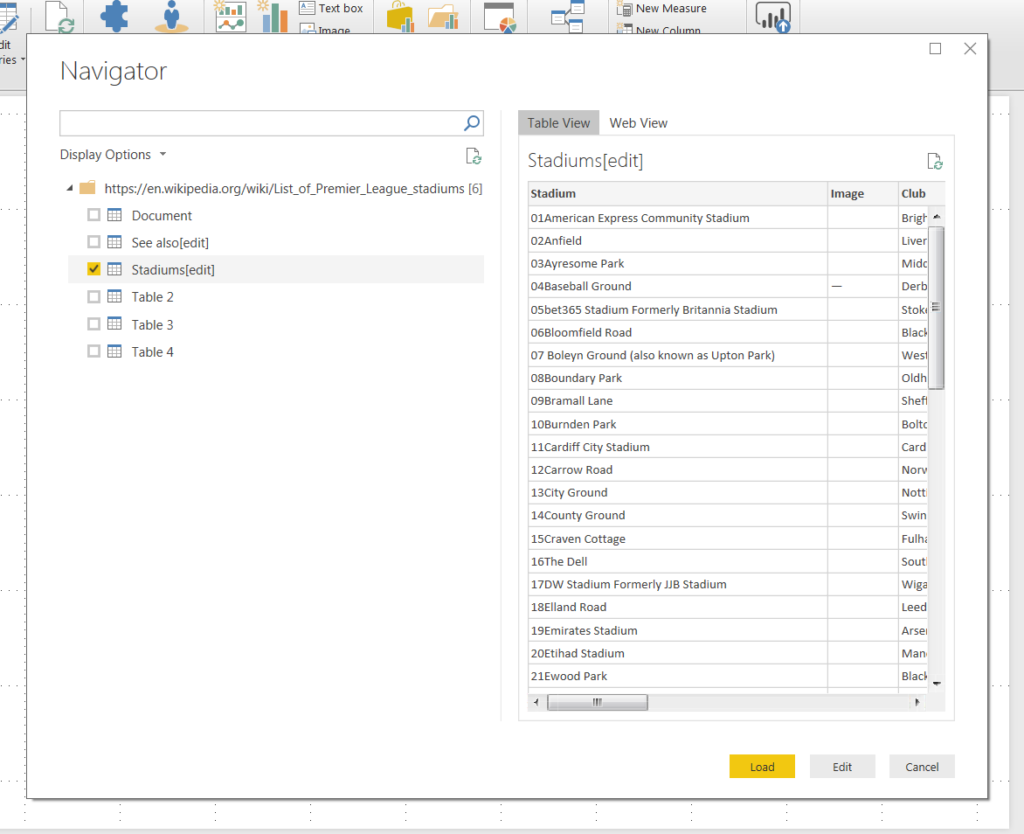Click the Cancel button

(x=921, y=767)
